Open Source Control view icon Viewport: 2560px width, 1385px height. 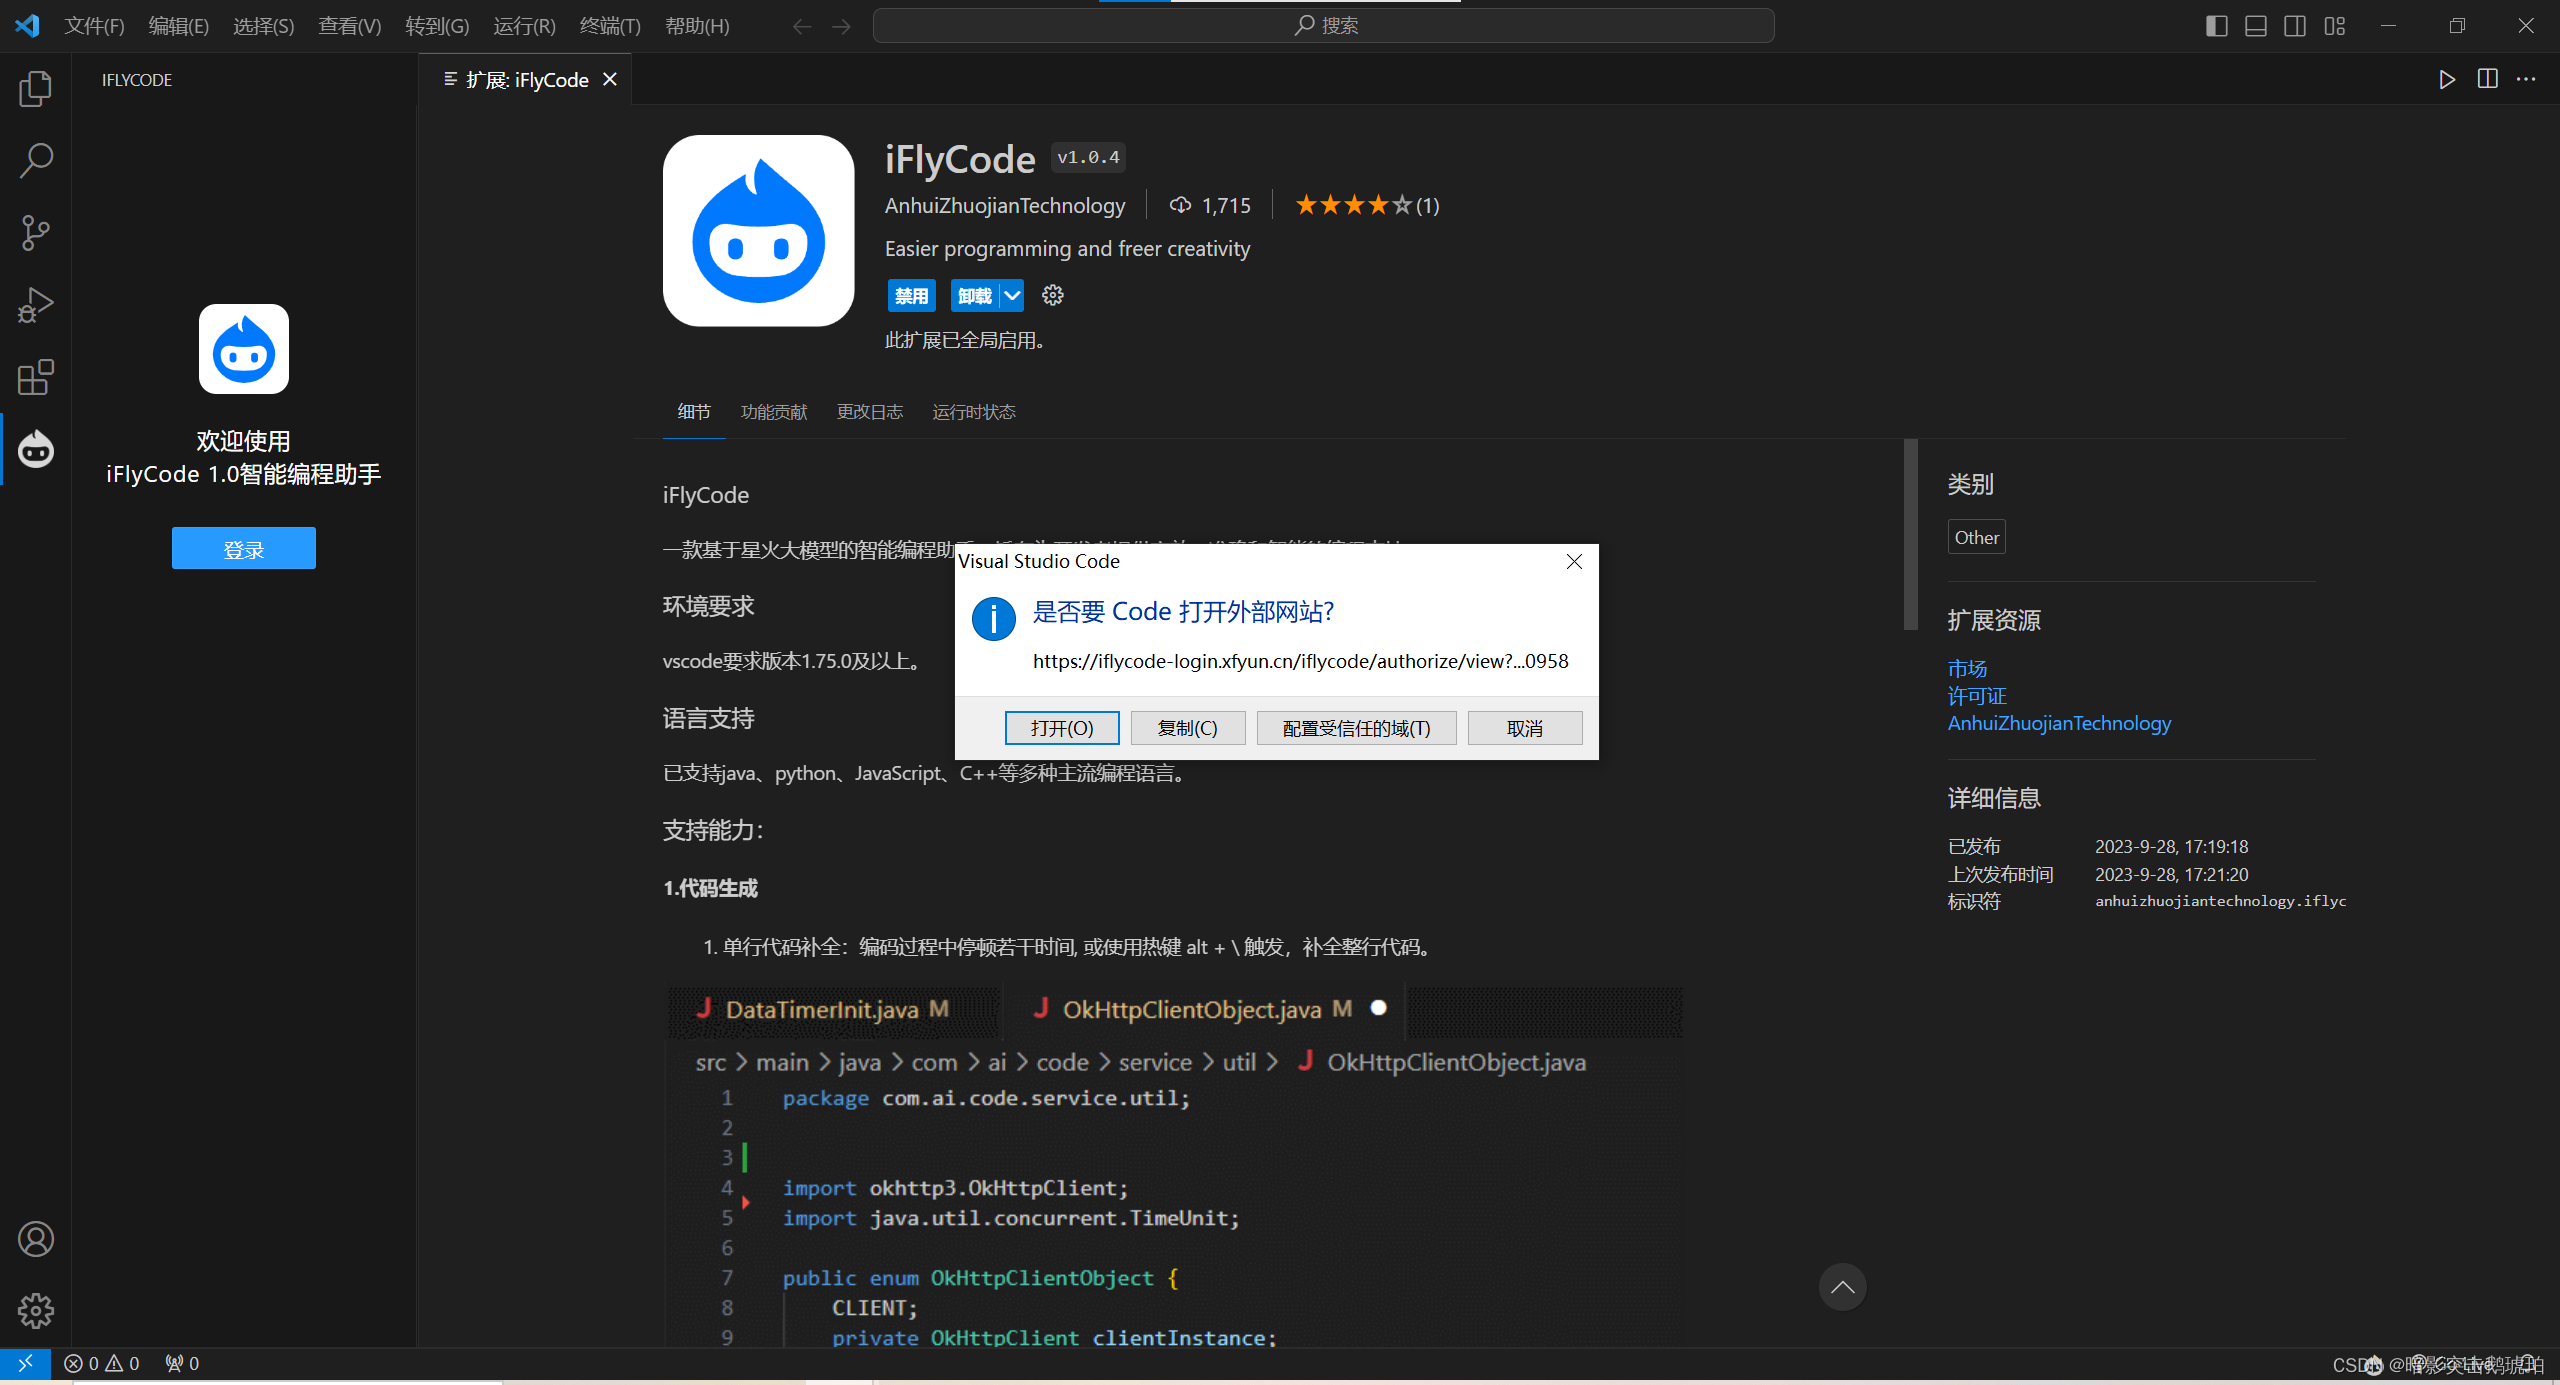click(x=36, y=232)
